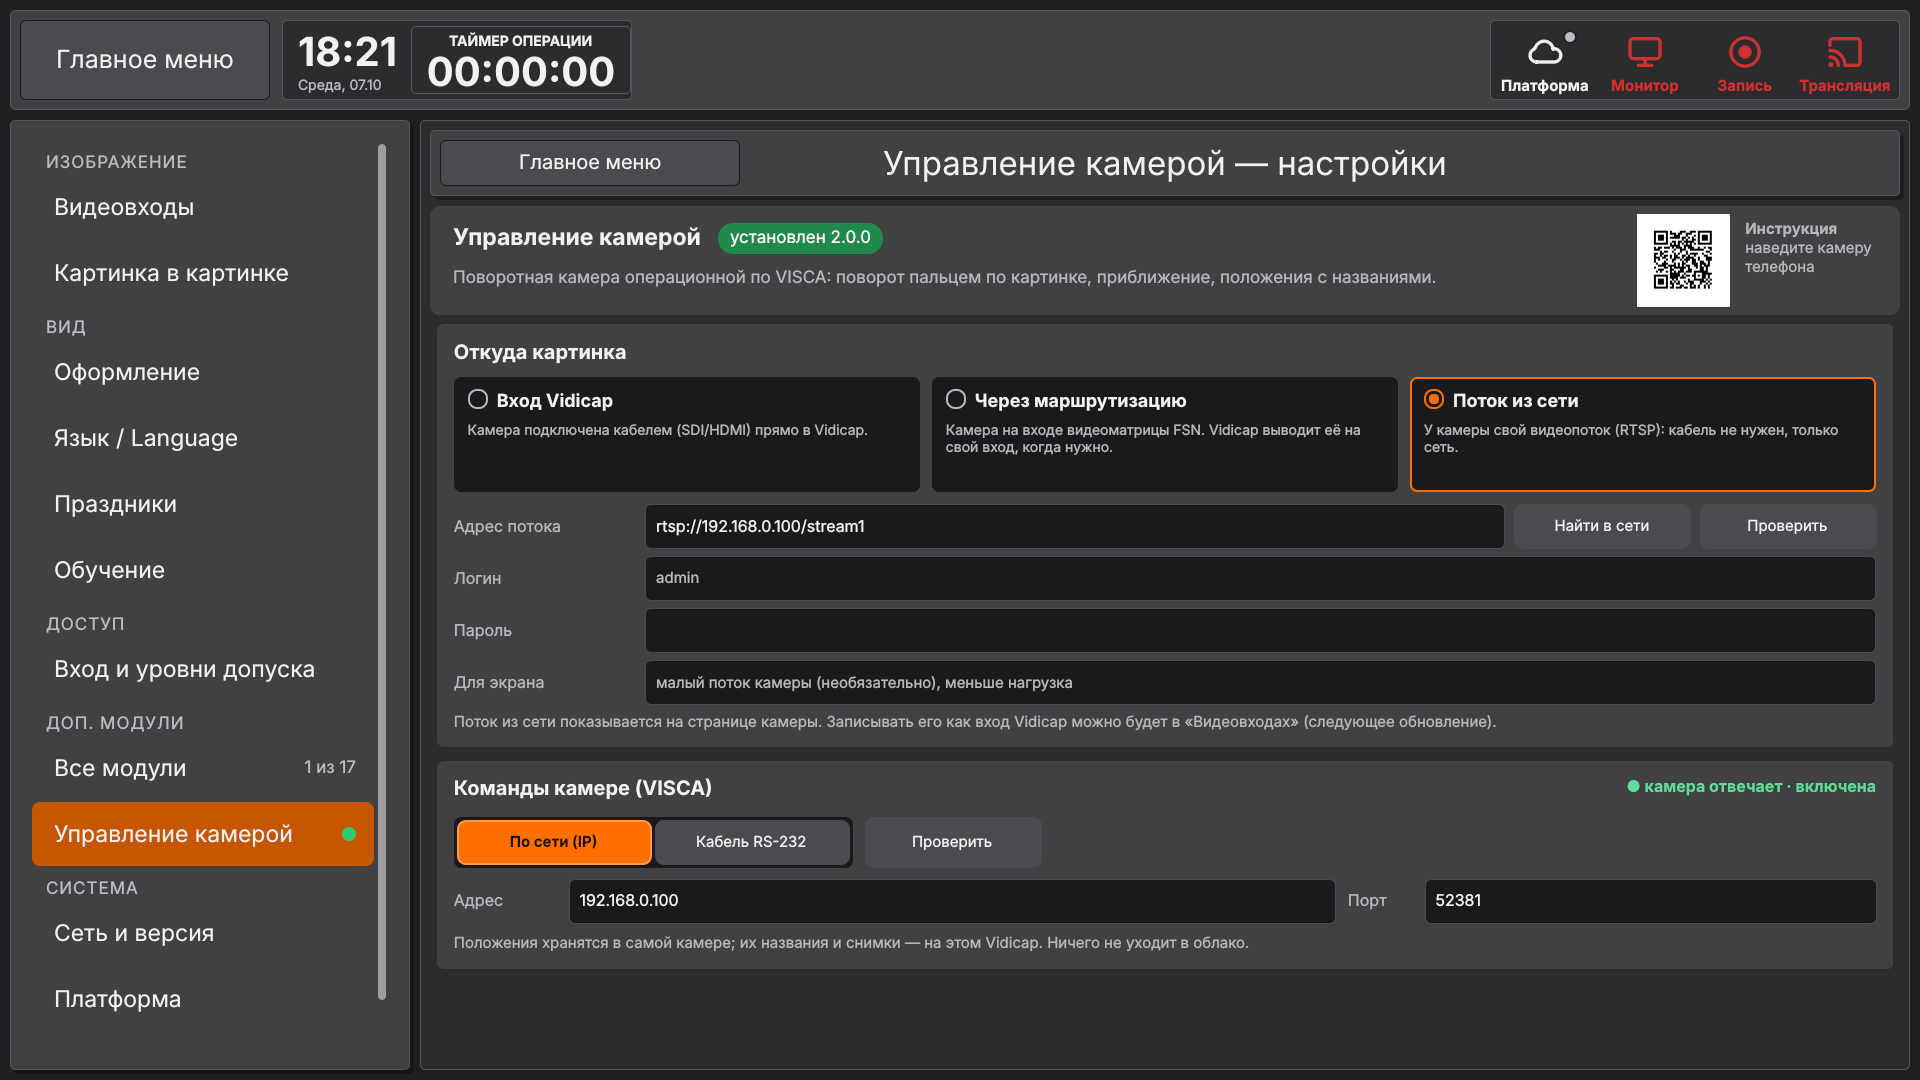This screenshot has height=1080, width=1920.
Task: Open the Трансляция broadcast icon
Action: coord(1844,62)
